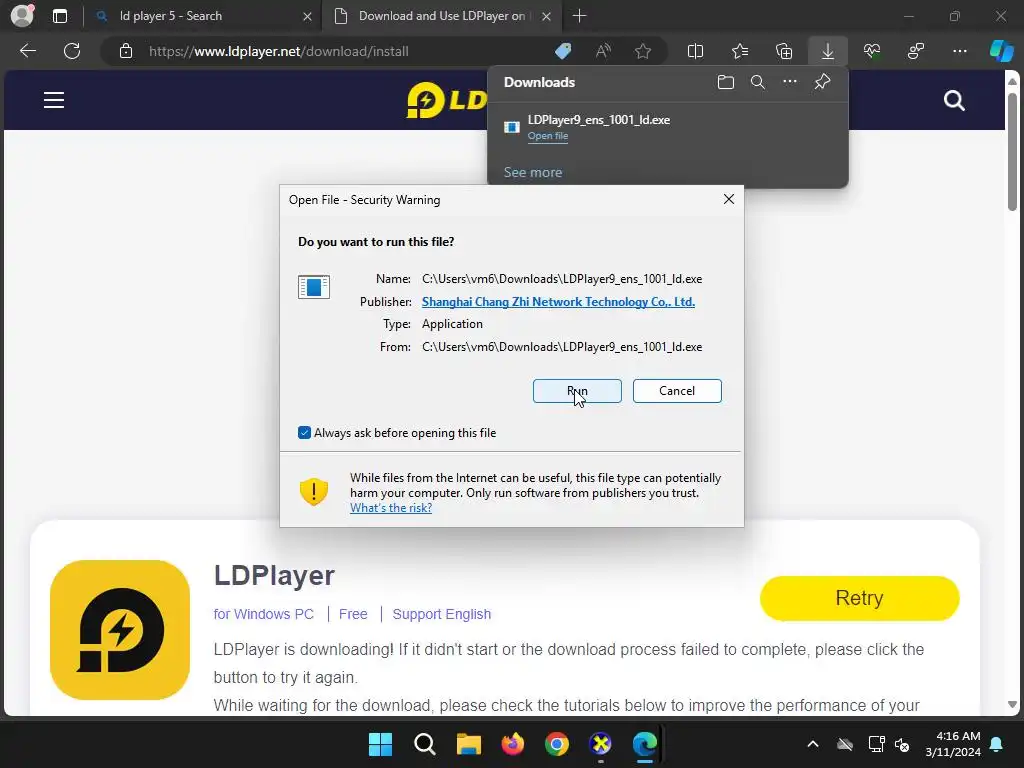This screenshot has width=1024, height=768.
Task: Open Edge Settings and more menu
Action: click(959, 51)
